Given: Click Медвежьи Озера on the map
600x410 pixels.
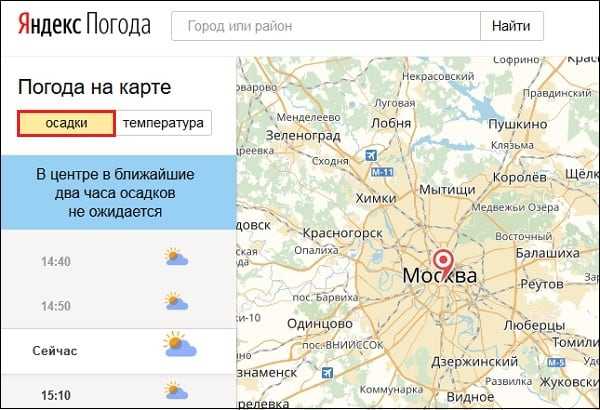Looking at the screenshot, I should 515,207.
